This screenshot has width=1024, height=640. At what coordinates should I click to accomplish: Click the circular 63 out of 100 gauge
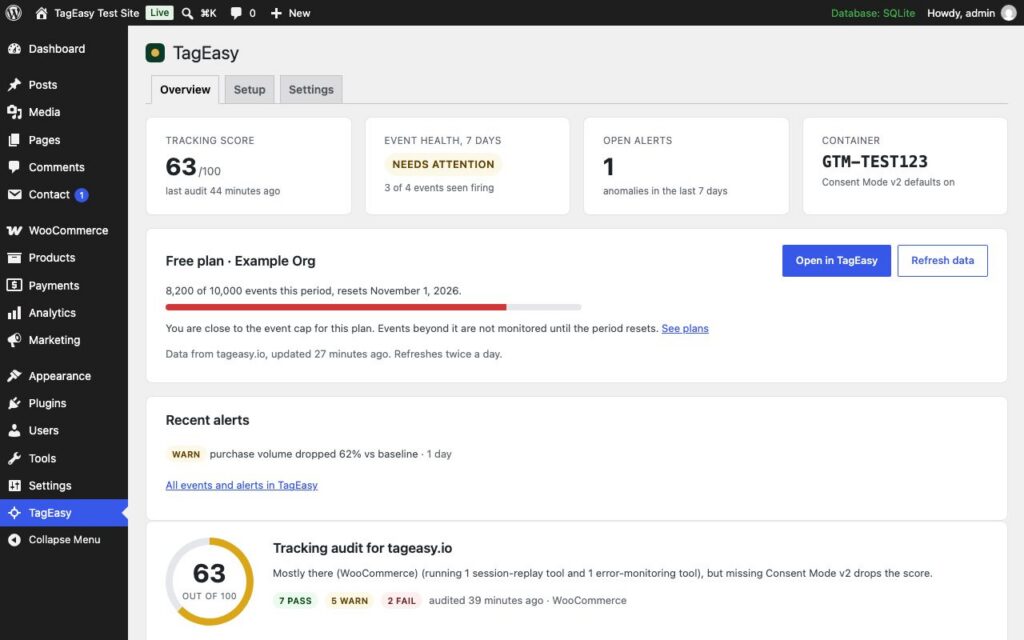[x=209, y=581]
